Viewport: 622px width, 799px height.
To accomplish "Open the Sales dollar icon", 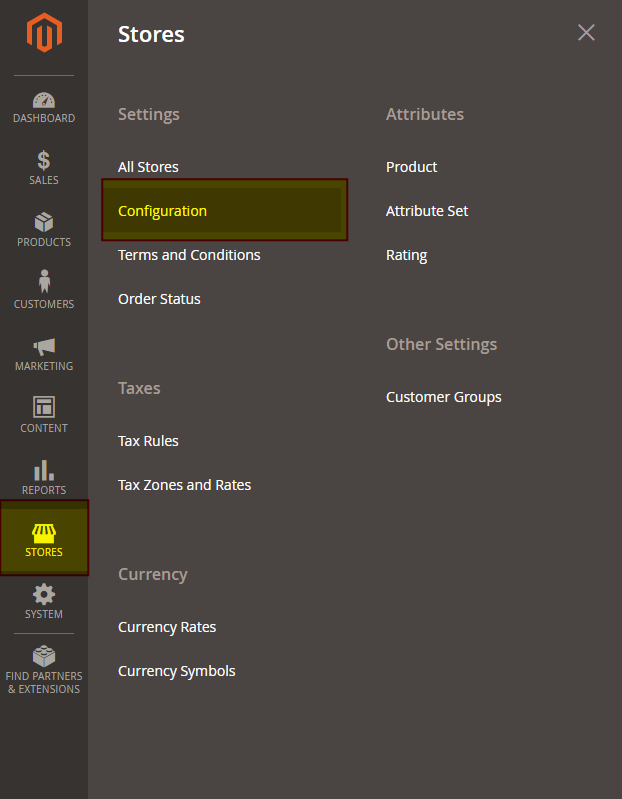I will (x=44, y=161).
